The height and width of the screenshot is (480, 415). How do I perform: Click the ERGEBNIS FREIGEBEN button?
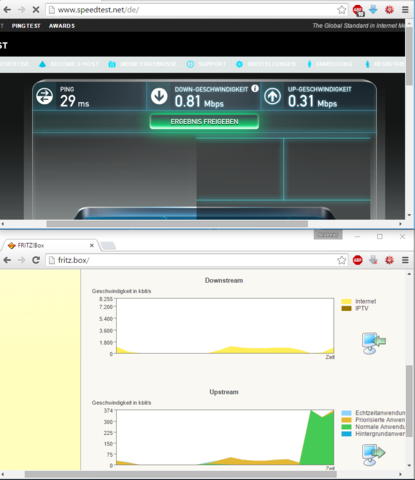pos(204,121)
